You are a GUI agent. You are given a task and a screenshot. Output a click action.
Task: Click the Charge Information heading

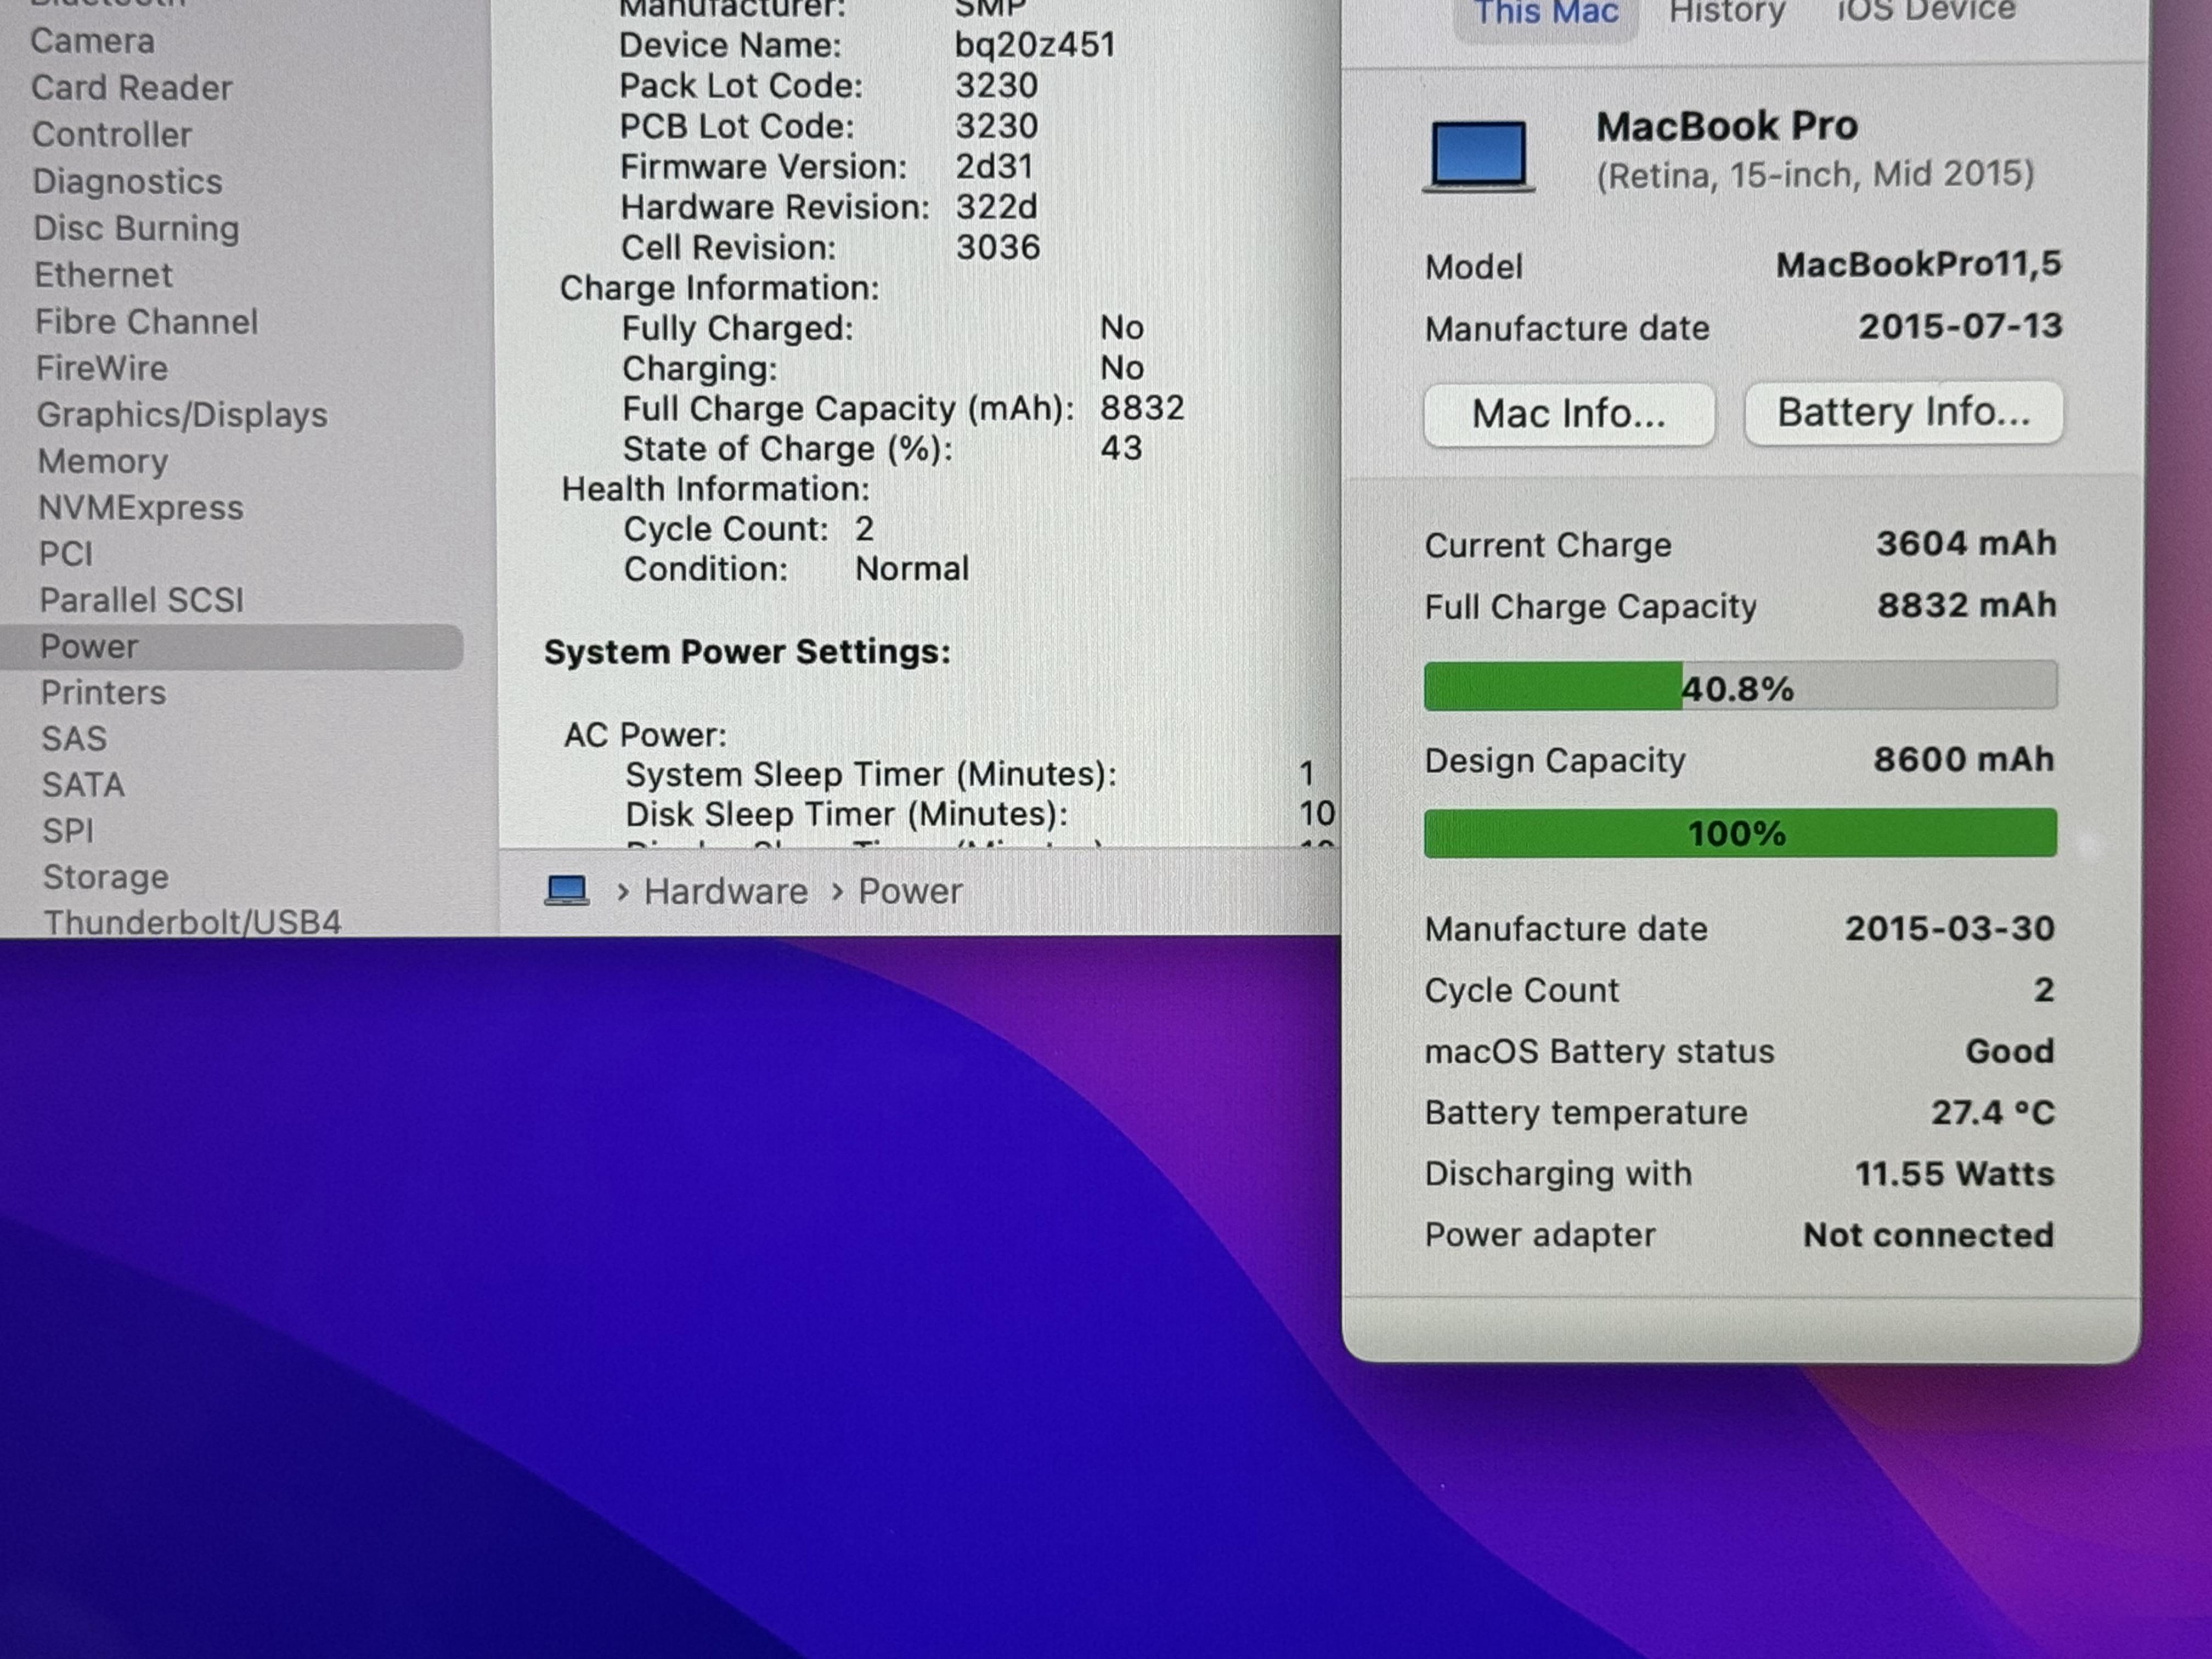click(719, 288)
